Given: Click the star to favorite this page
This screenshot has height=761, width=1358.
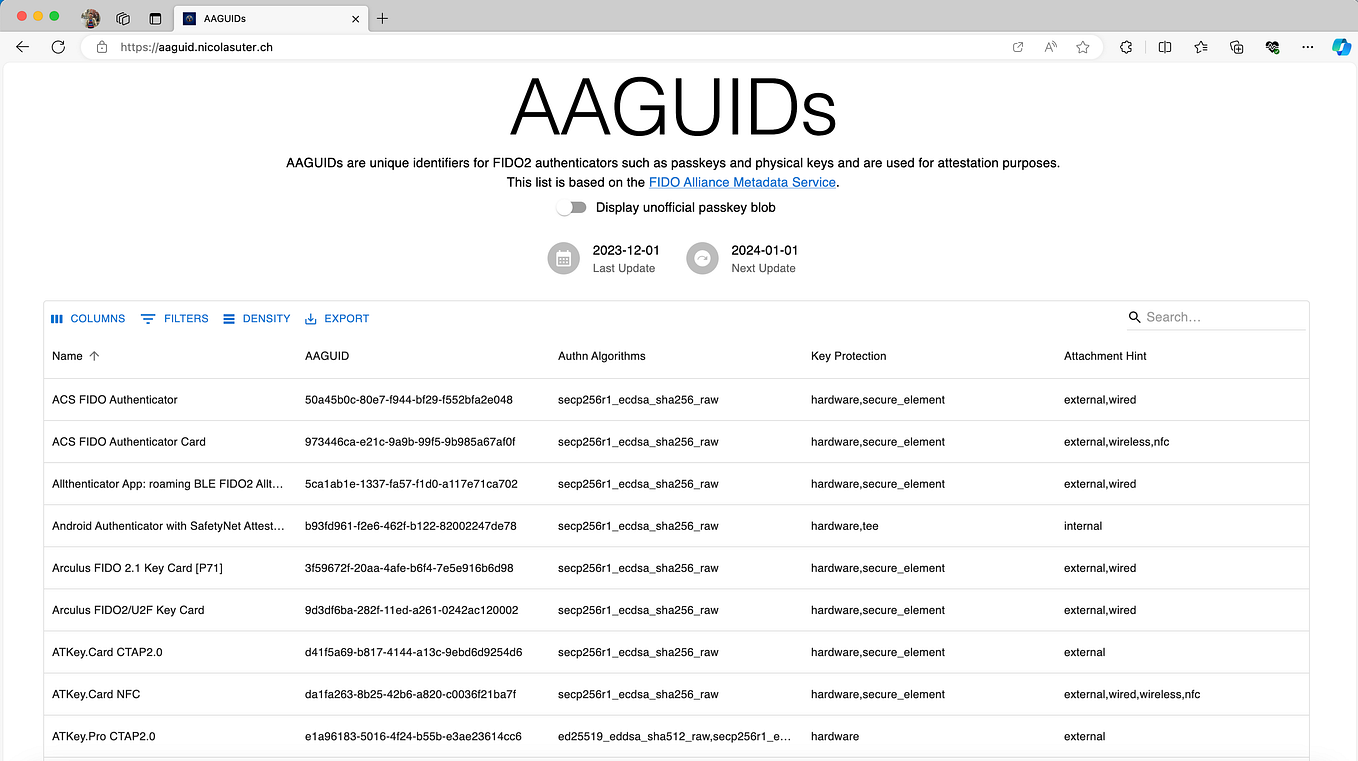Looking at the screenshot, I should coord(1083,47).
